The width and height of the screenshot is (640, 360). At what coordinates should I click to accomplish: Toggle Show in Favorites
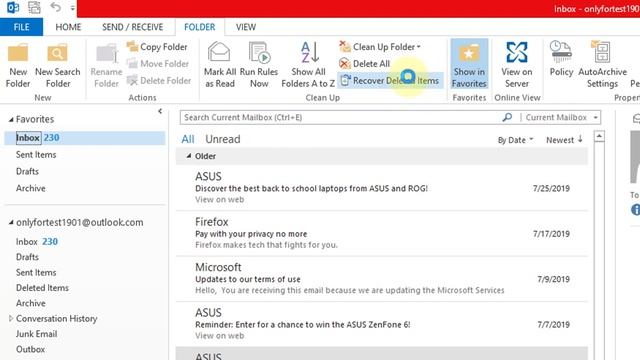[x=469, y=64]
